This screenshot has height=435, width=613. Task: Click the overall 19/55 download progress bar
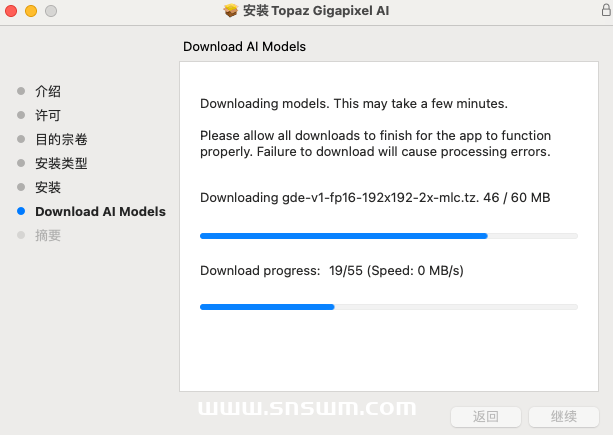pos(388,307)
